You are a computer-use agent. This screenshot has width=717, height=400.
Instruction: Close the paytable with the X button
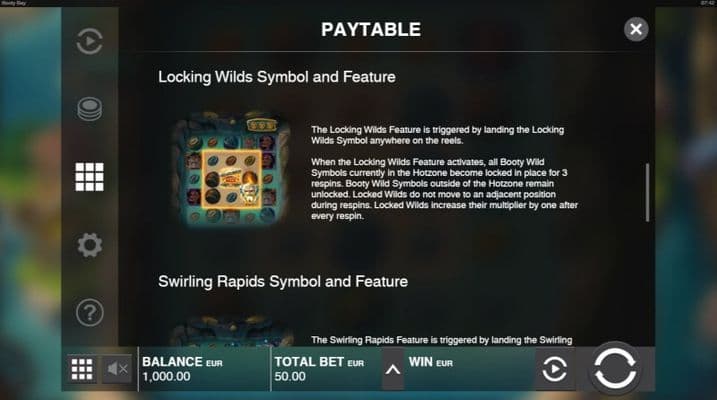(x=636, y=29)
